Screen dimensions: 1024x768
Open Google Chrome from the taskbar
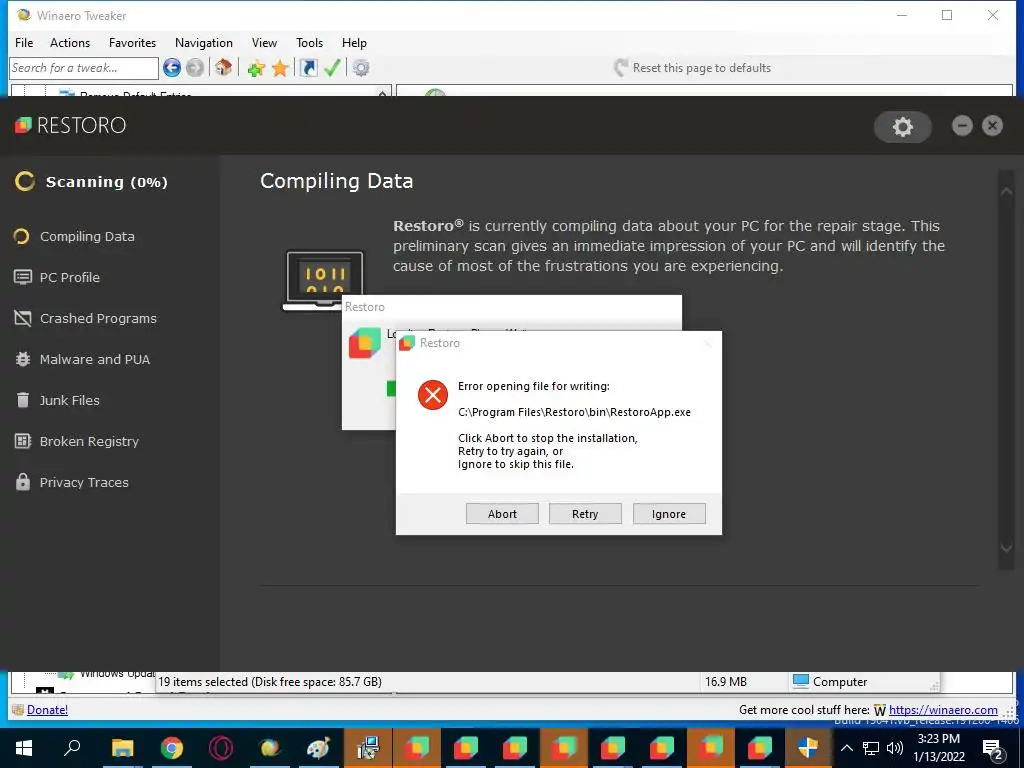[x=172, y=748]
